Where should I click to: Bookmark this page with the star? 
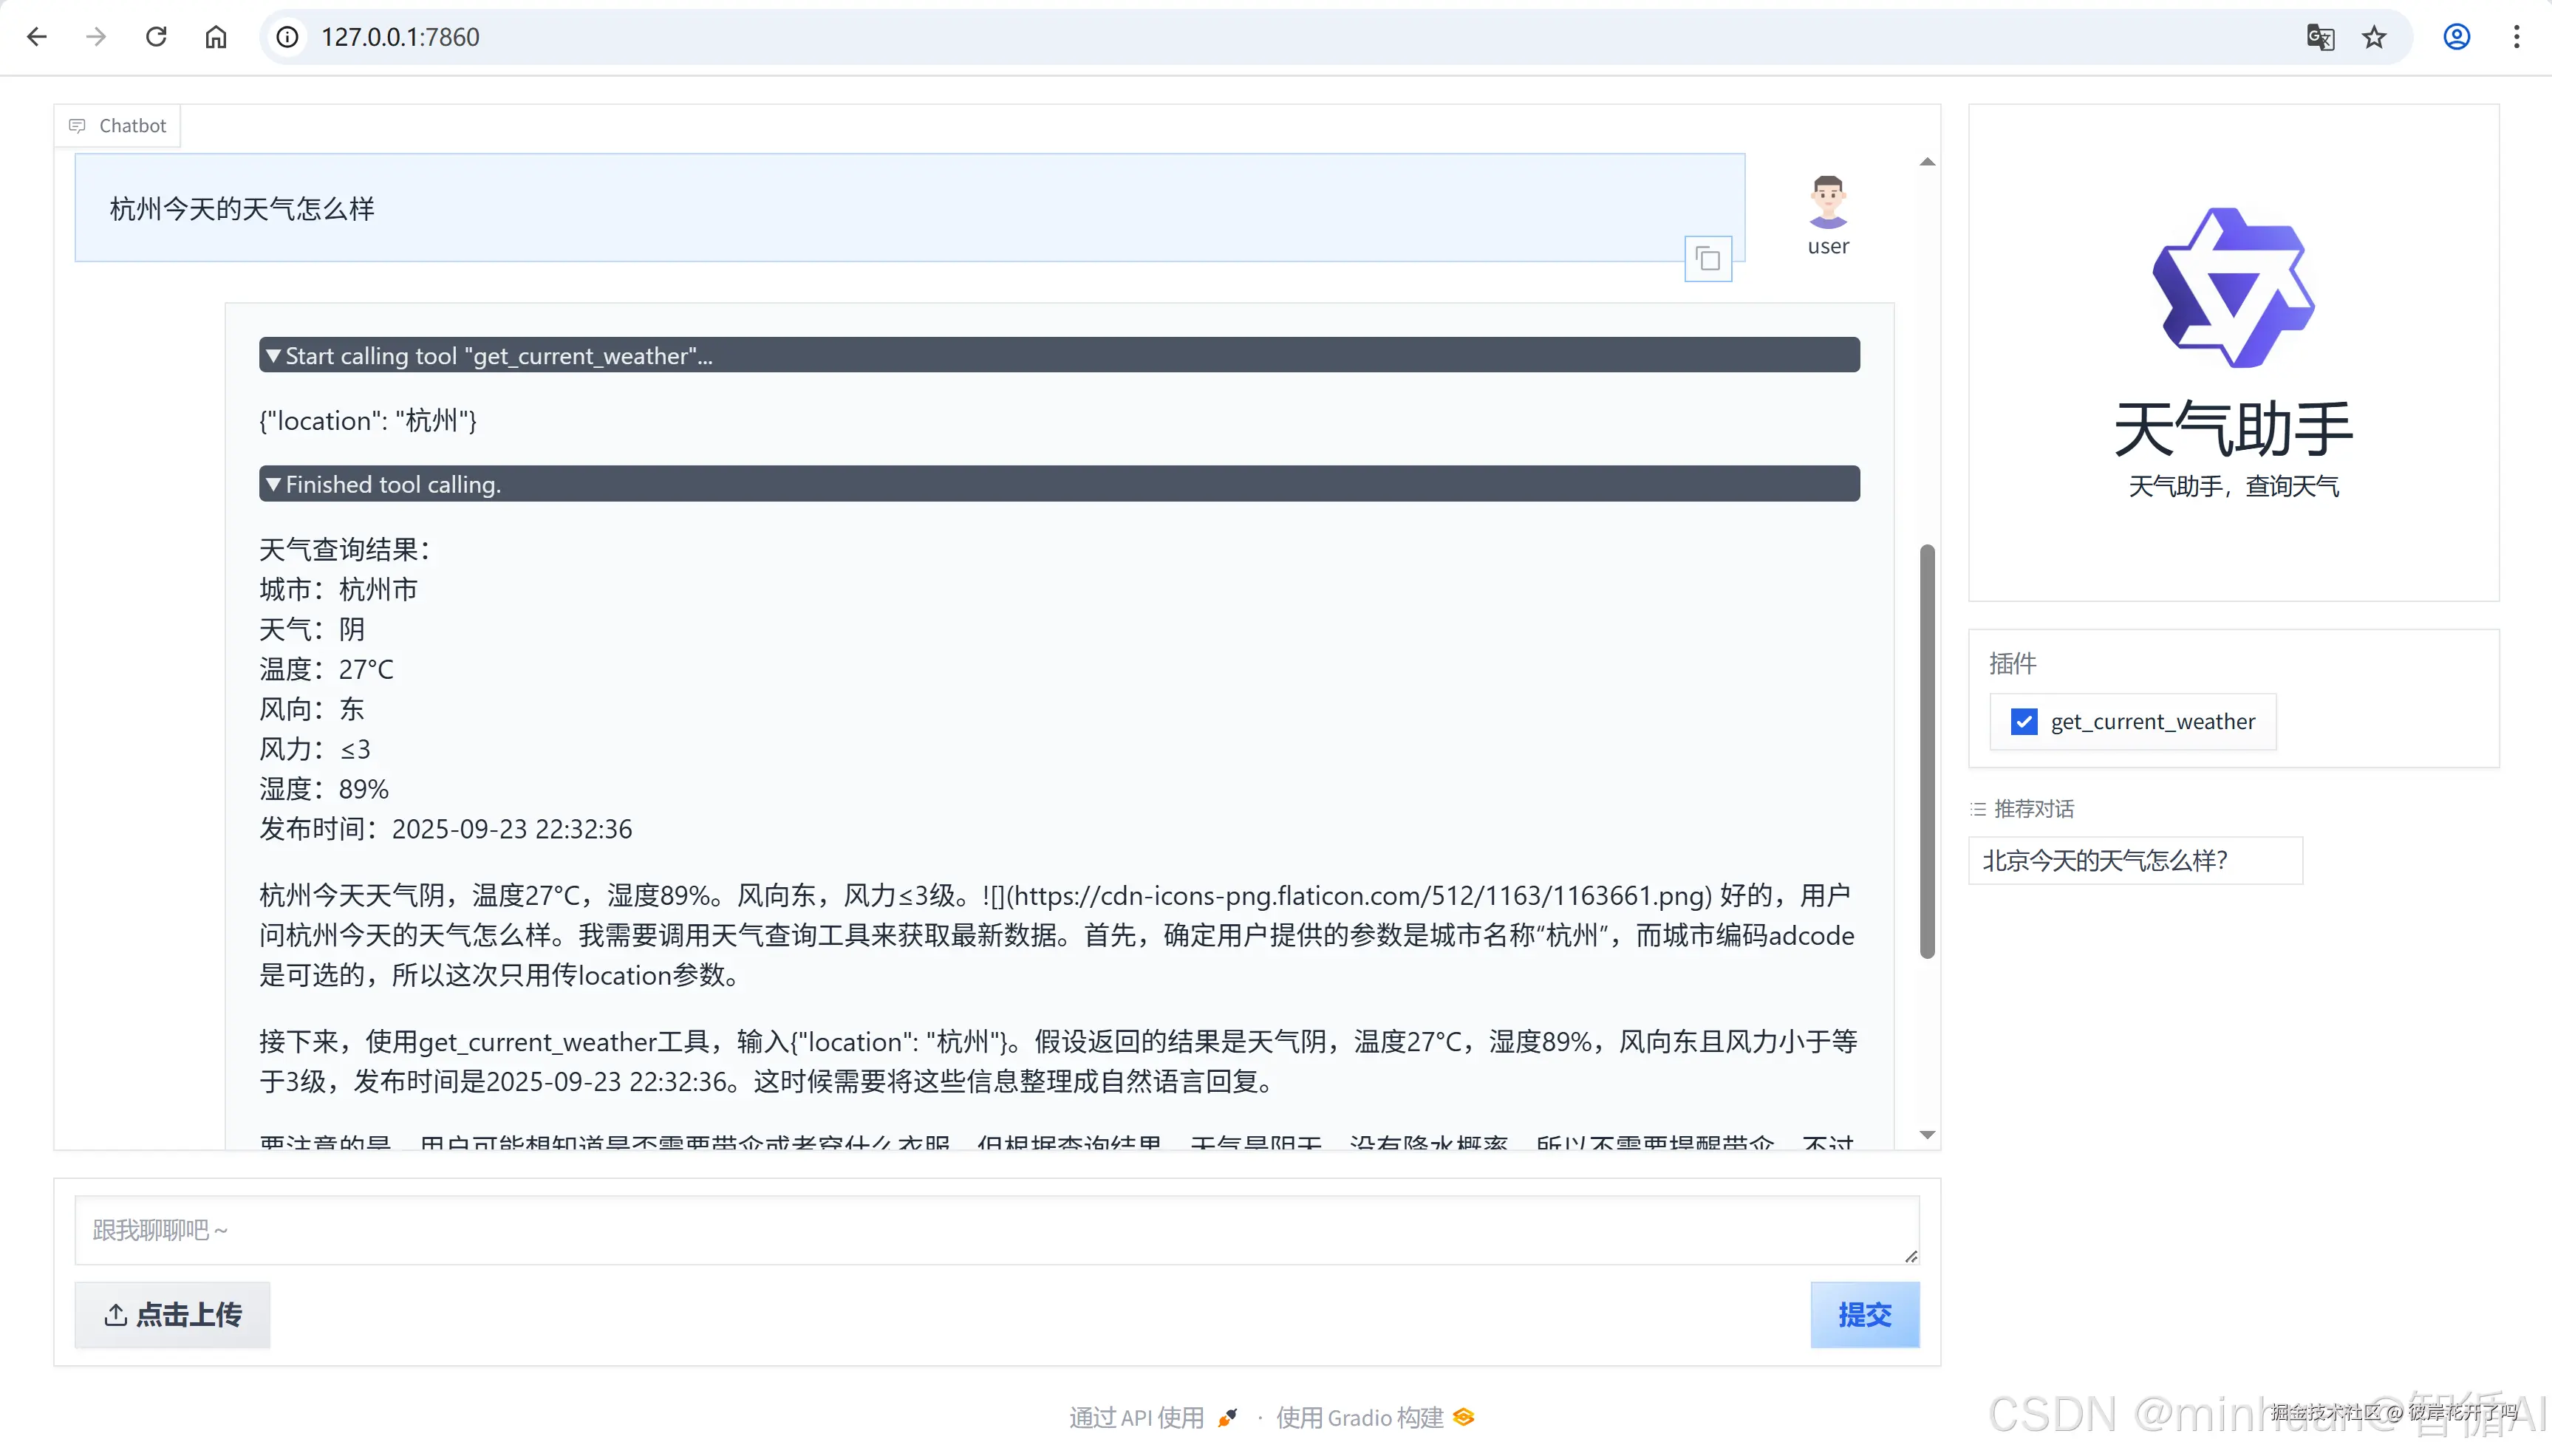(2374, 37)
